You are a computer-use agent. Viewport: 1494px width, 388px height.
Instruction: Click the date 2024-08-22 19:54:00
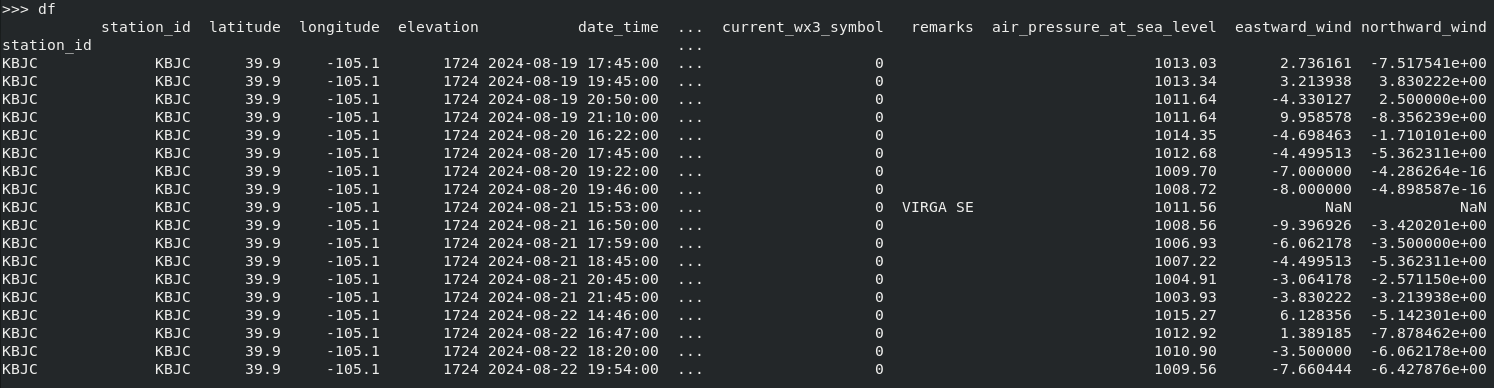[573, 369]
